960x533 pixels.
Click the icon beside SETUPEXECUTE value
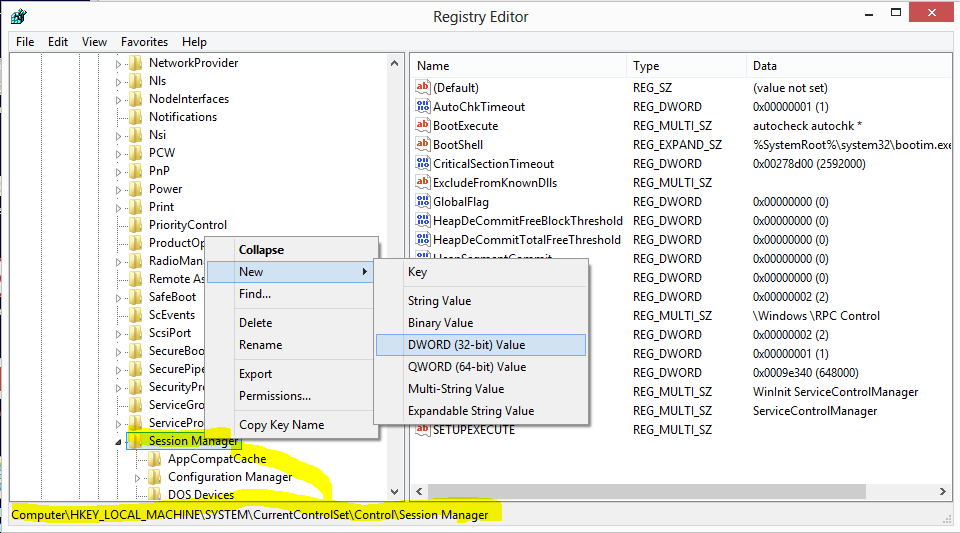(422, 429)
